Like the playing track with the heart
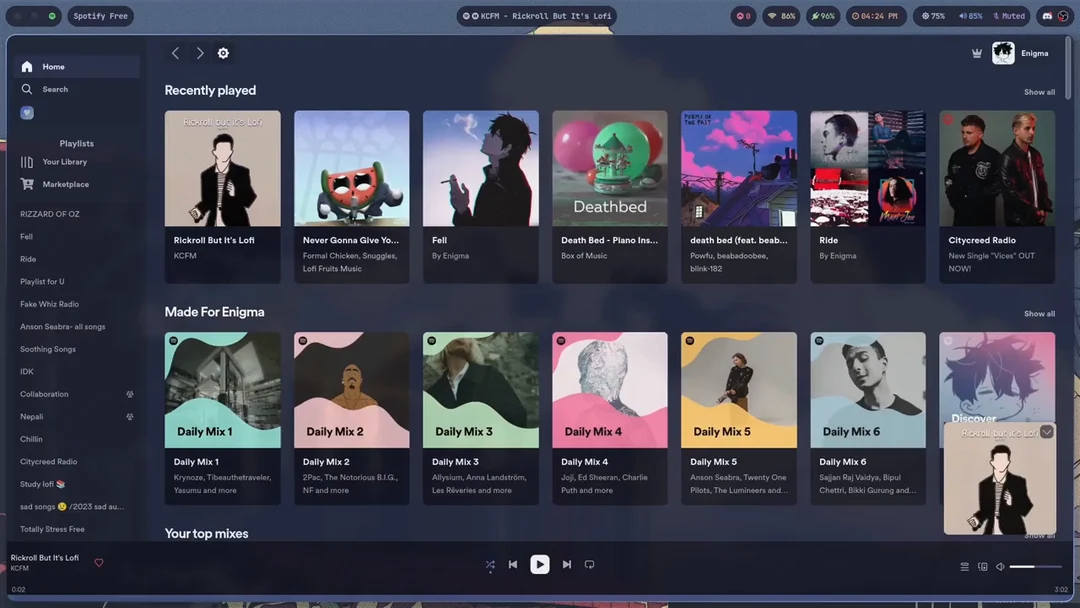This screenshot has width=1080, height=608. 98,562
